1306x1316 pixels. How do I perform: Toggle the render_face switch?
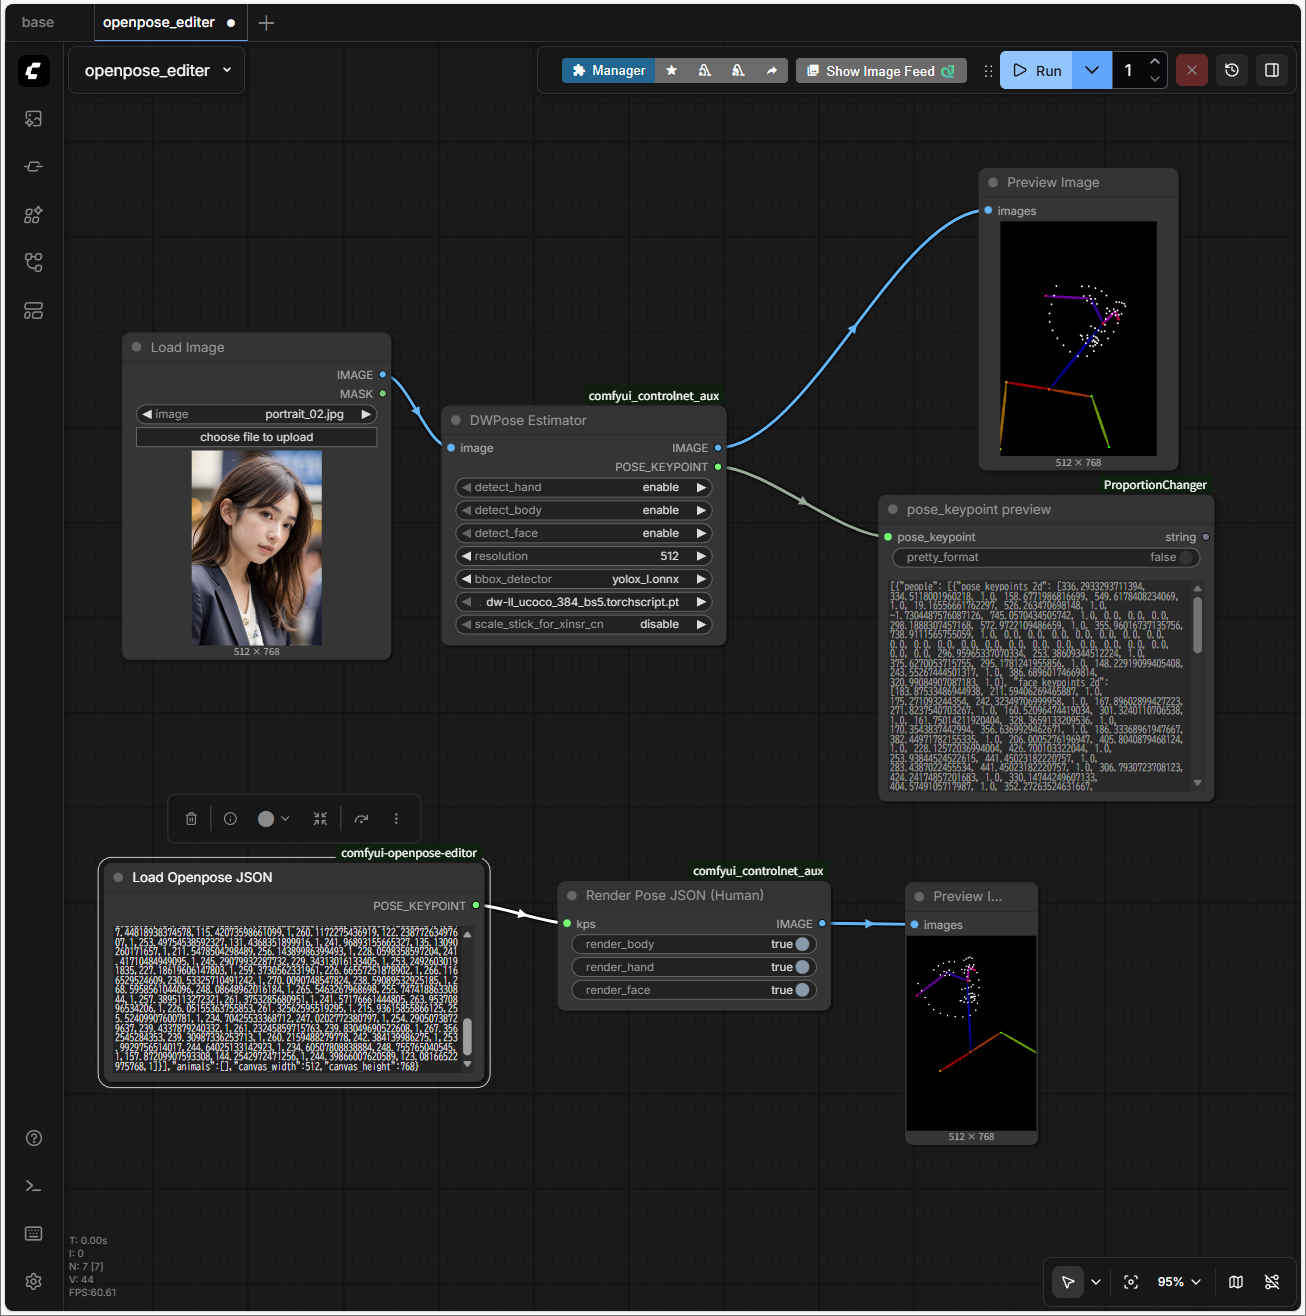(802, 990)
